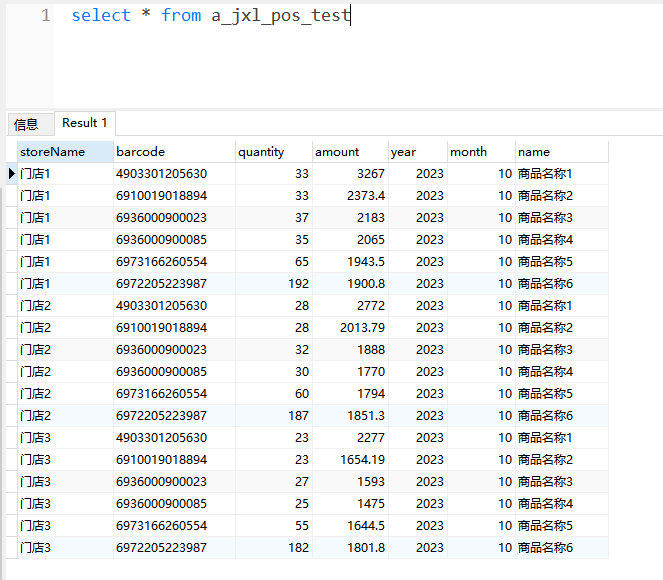The width and height of the screenshot is (663, 580).
Task: Click the year column header
Action: click(418, 152)
